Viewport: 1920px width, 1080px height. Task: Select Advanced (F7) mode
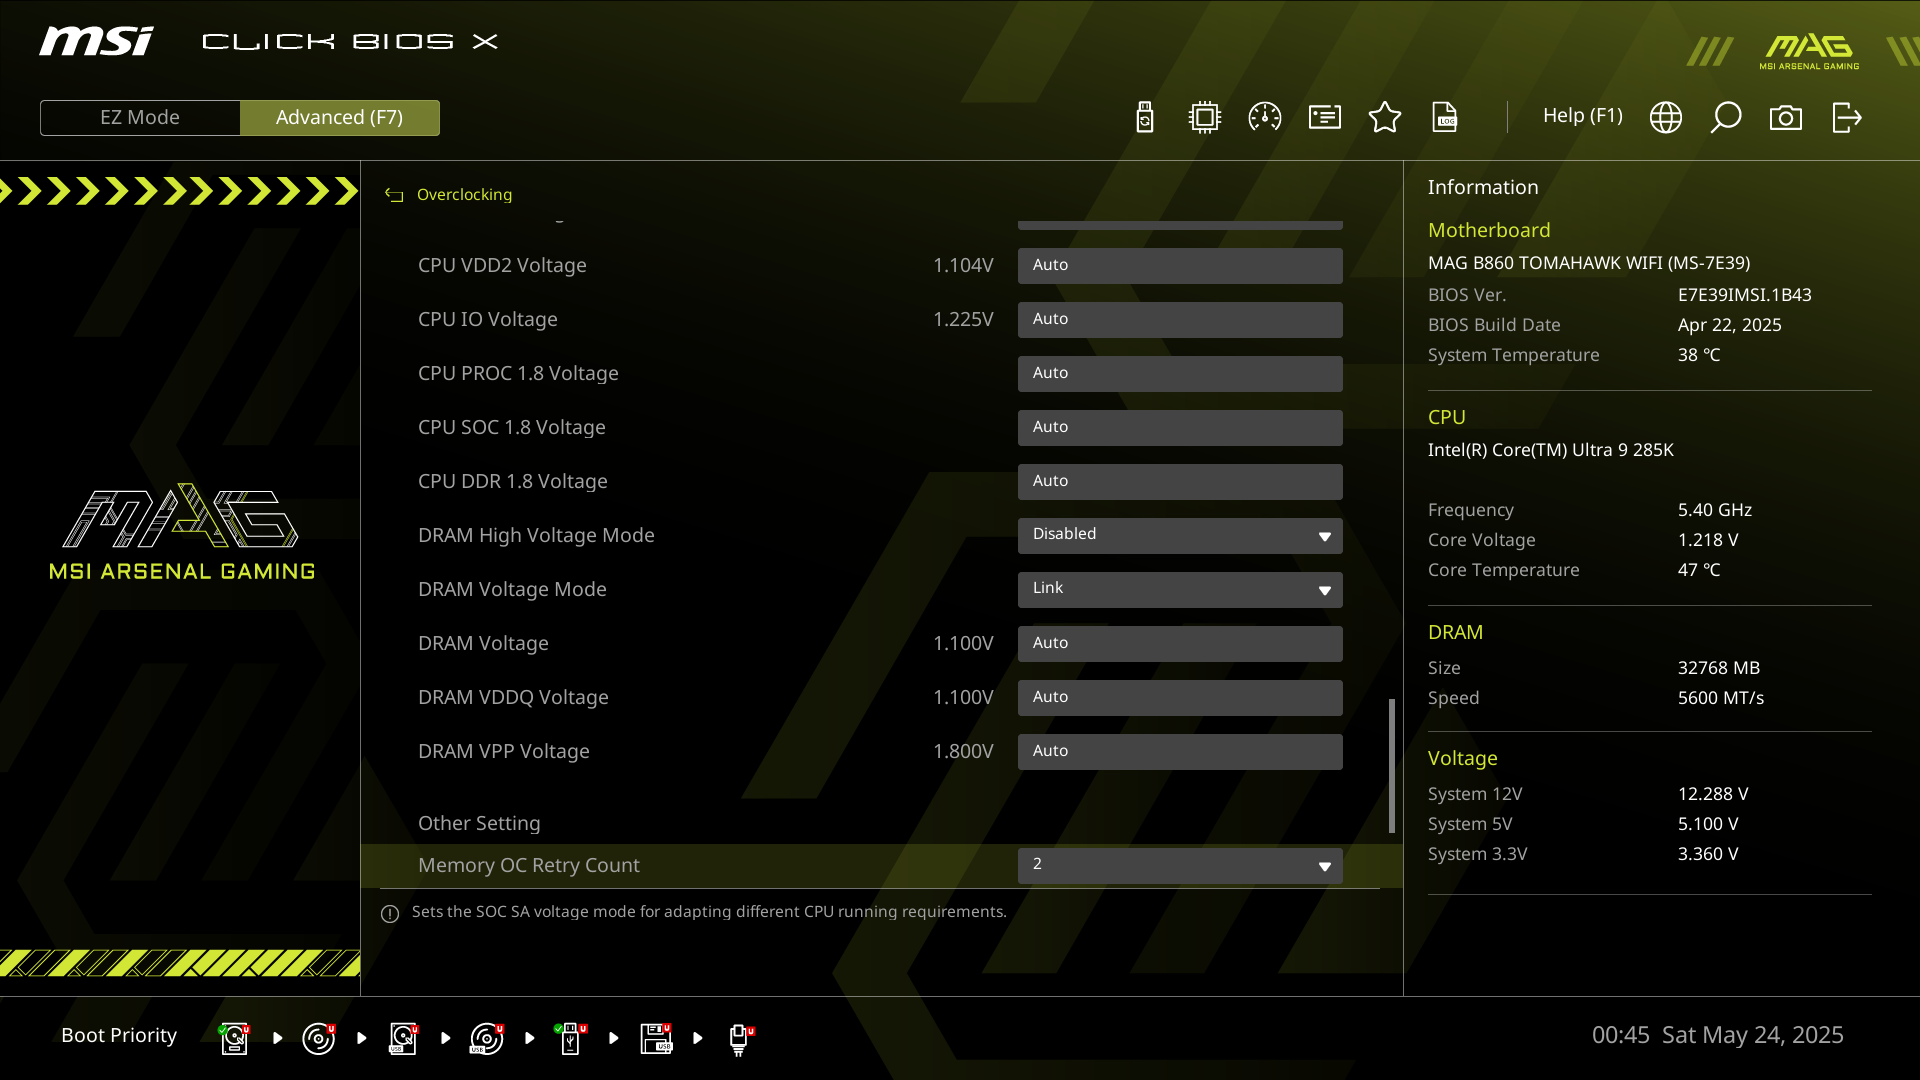[339, 117]
